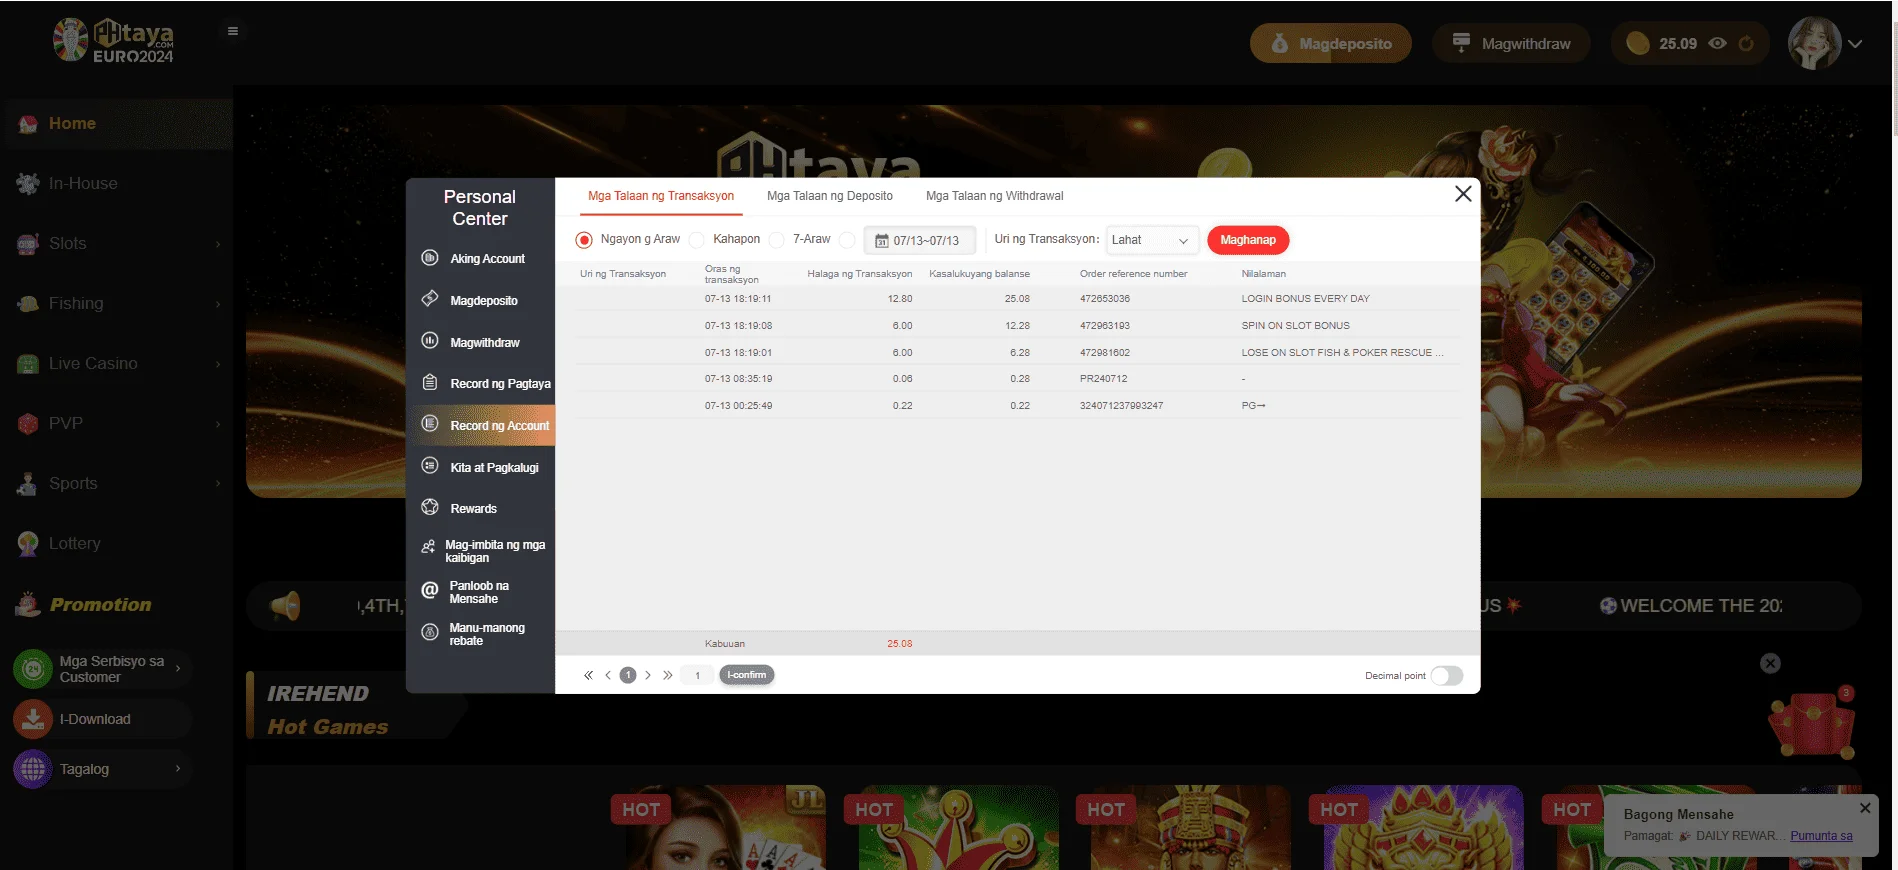Switch to Mga Talaan ng Transaksyon tab
1898x870 pixels.
pyautogui.click(x=661, y=196)
